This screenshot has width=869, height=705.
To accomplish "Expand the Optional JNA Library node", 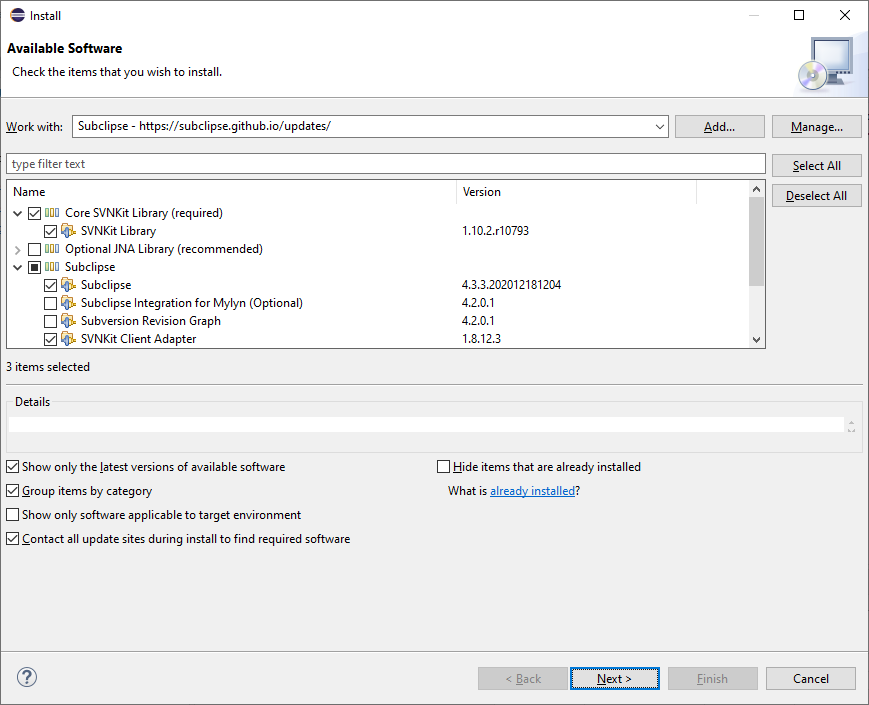I will [x=17, y=249].
